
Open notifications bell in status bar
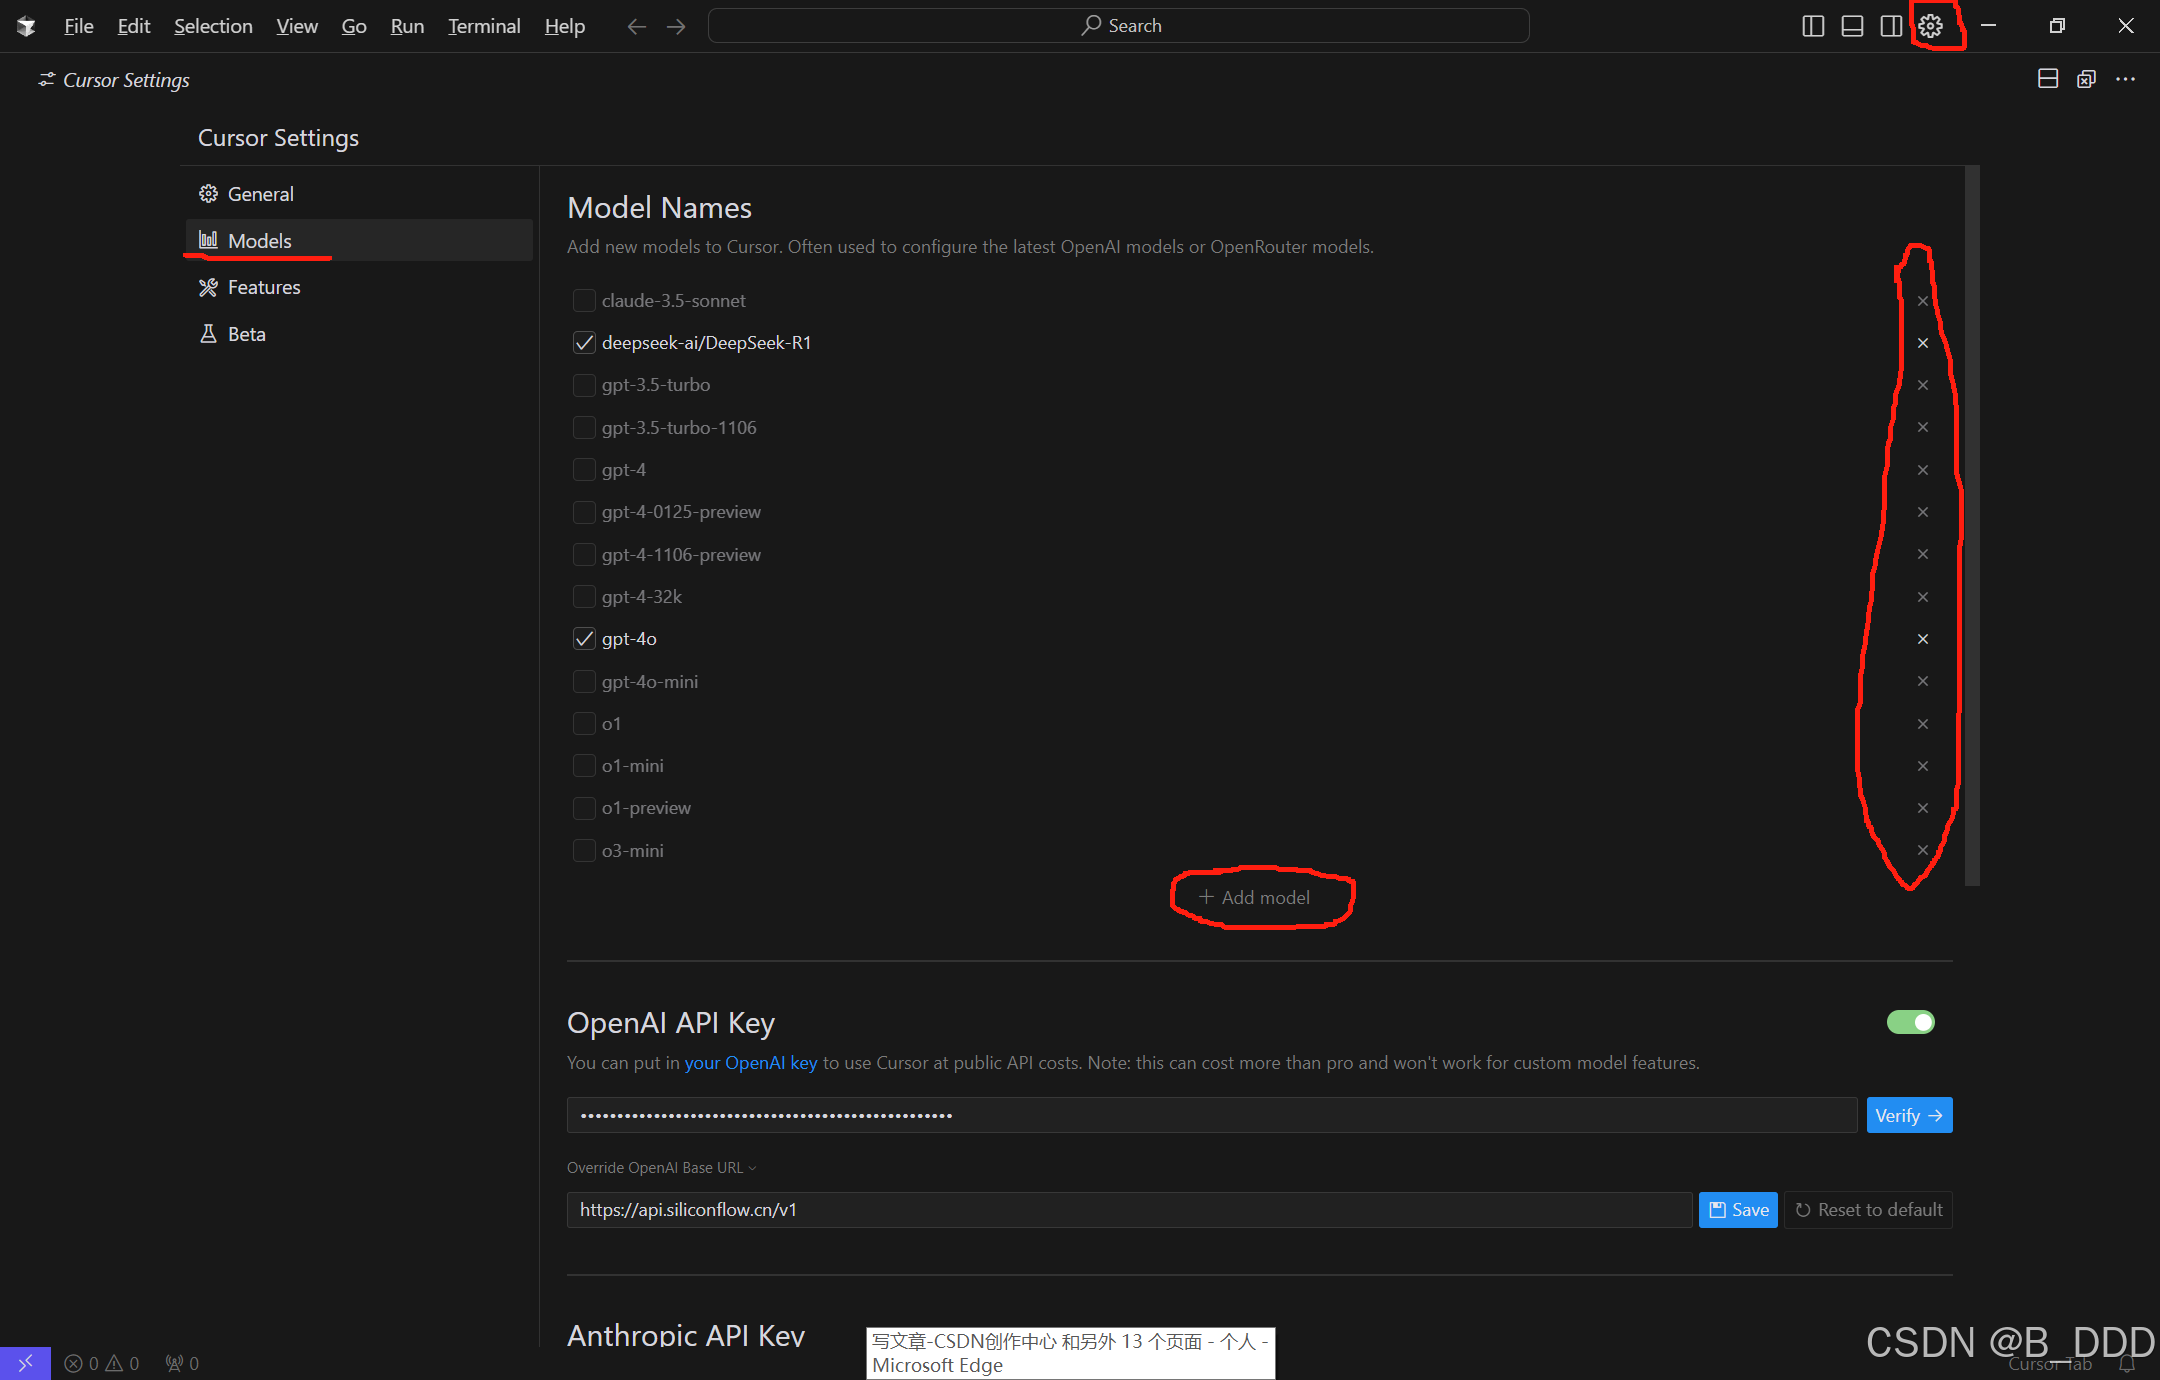pos(2128,1362)
